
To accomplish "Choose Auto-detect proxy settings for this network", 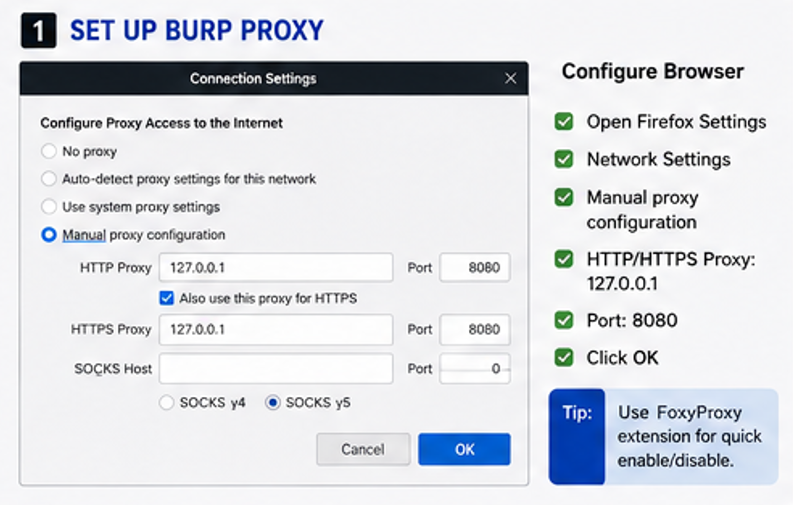I will click(x=49, y=178).
